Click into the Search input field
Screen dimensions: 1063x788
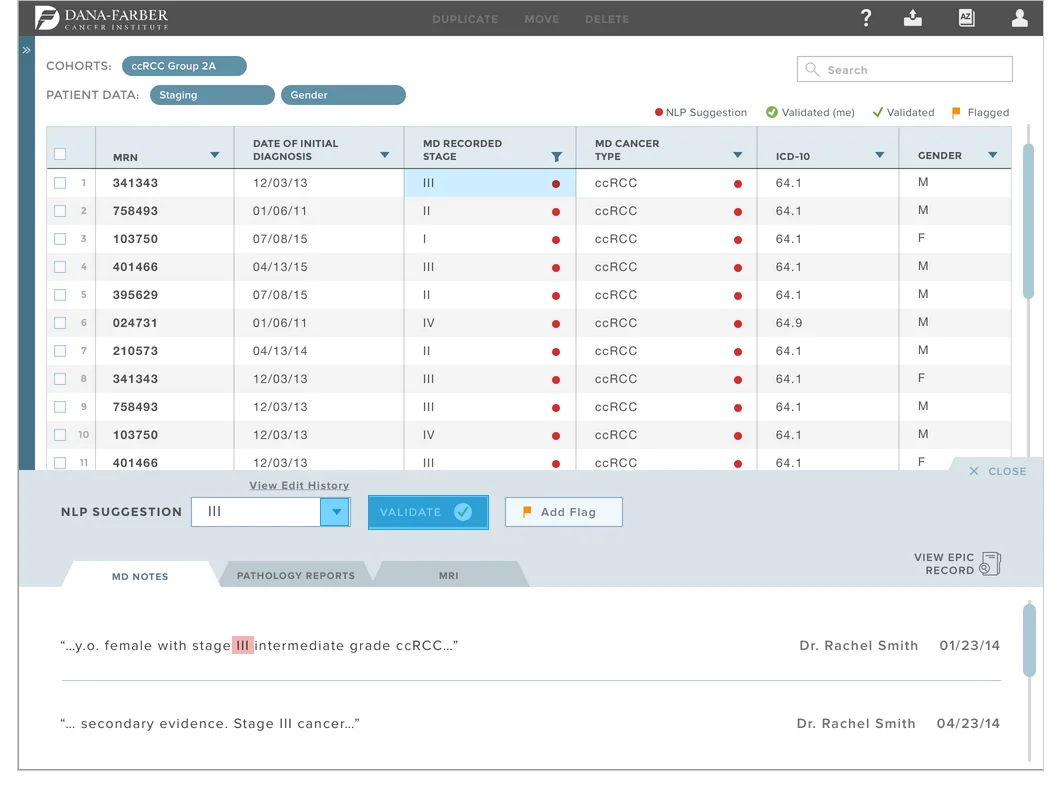pyautogui.click(x=904, y=69)
